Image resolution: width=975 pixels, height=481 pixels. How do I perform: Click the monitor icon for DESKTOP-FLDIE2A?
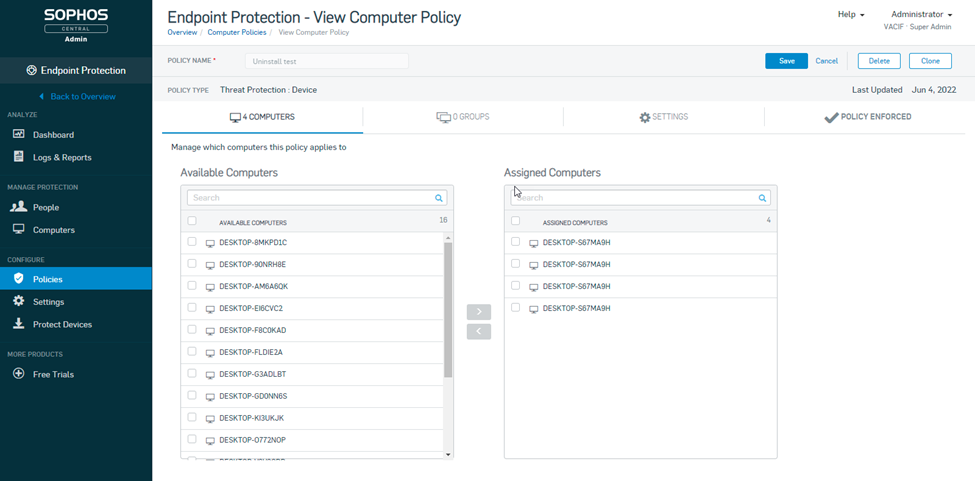click(210, 353)
